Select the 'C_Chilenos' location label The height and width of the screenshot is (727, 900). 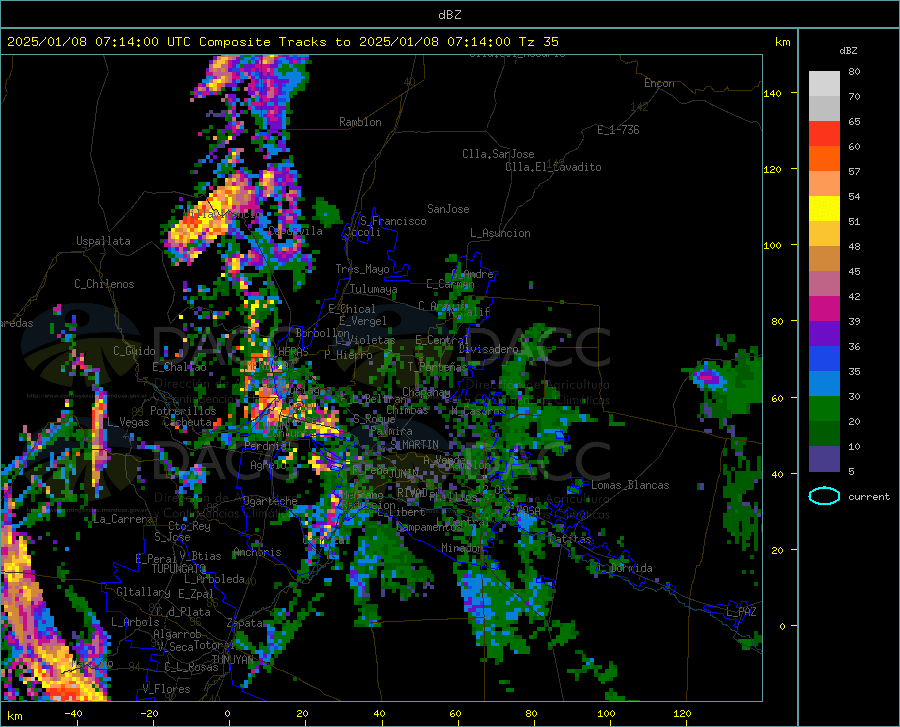[104, 284]
